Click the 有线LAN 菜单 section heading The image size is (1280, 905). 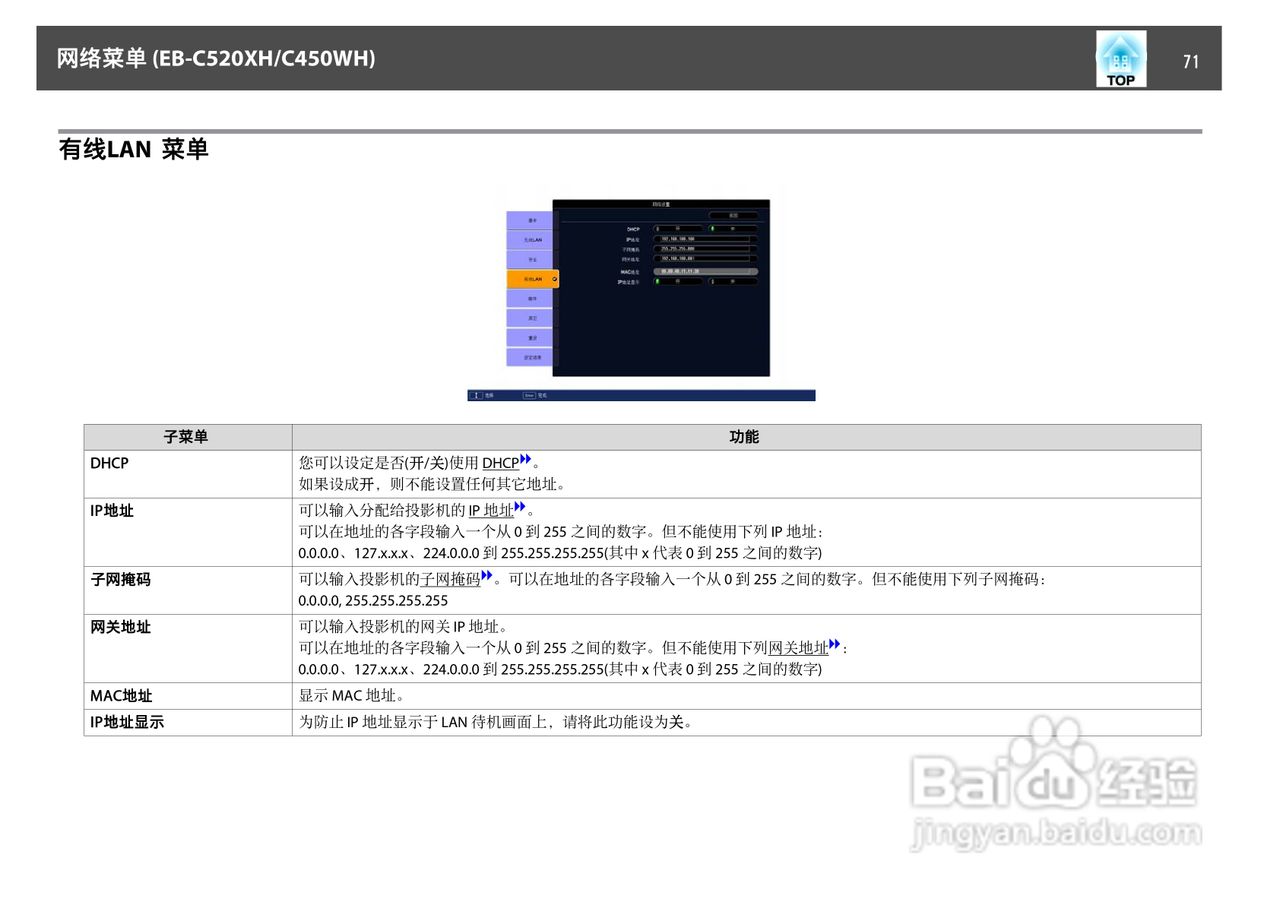(x=134, y=150)
